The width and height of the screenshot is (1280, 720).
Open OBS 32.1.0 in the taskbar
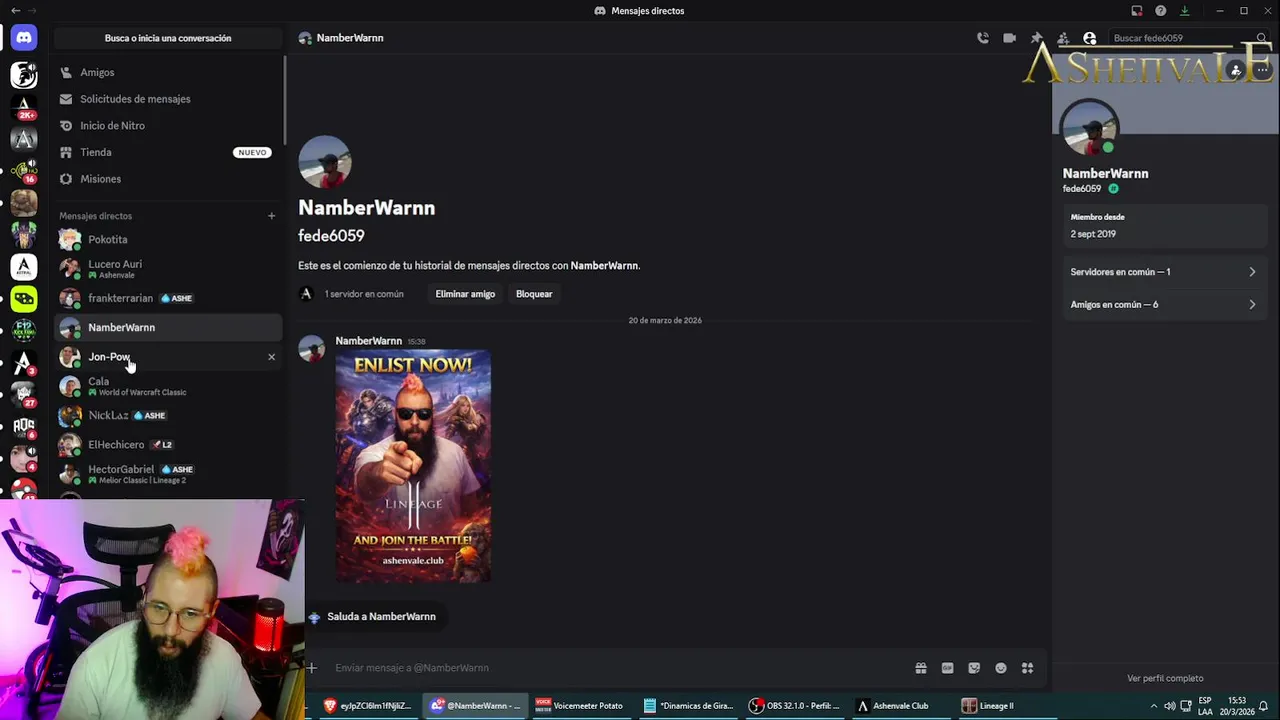tap(797, 706)
